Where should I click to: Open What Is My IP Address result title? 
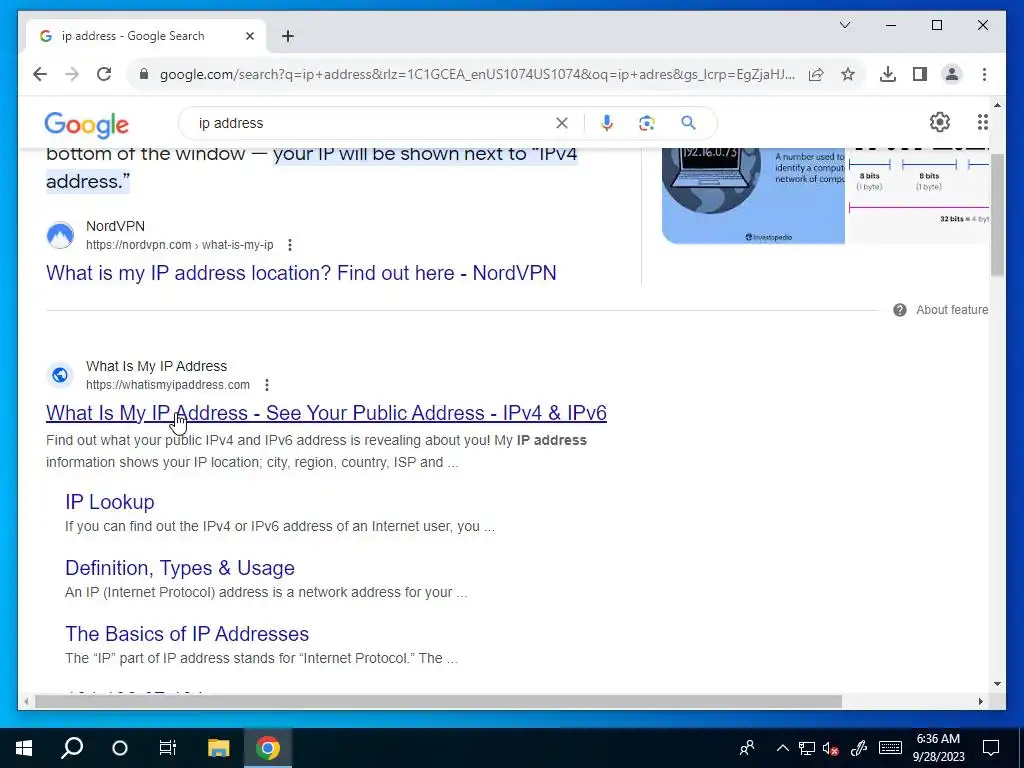(326, 413)
